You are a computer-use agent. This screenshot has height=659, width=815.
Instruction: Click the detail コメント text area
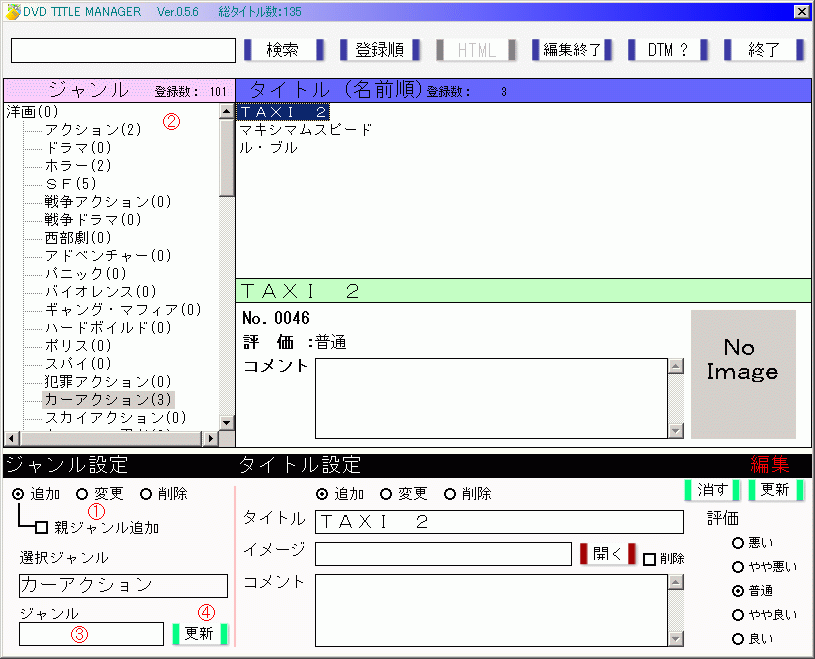491,398
